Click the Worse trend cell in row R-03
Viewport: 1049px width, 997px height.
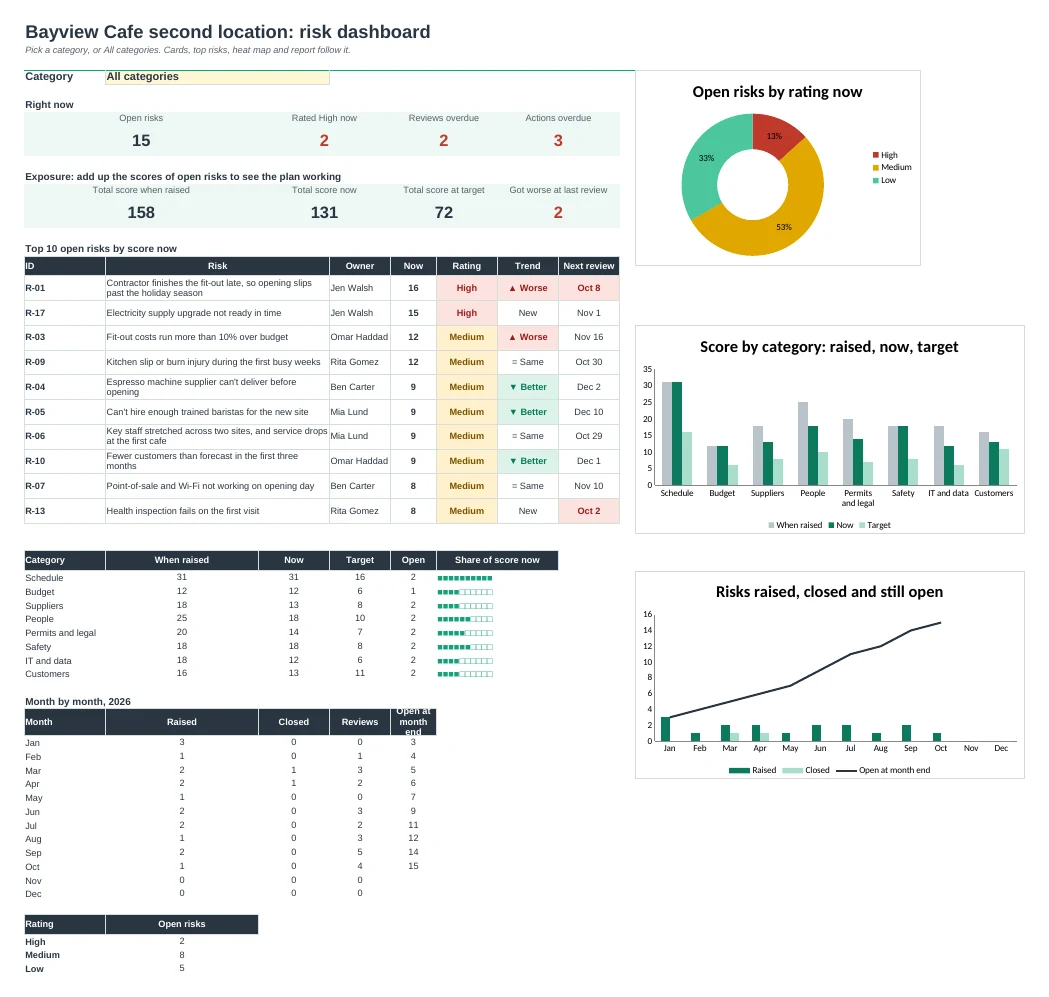pos(528,337)
